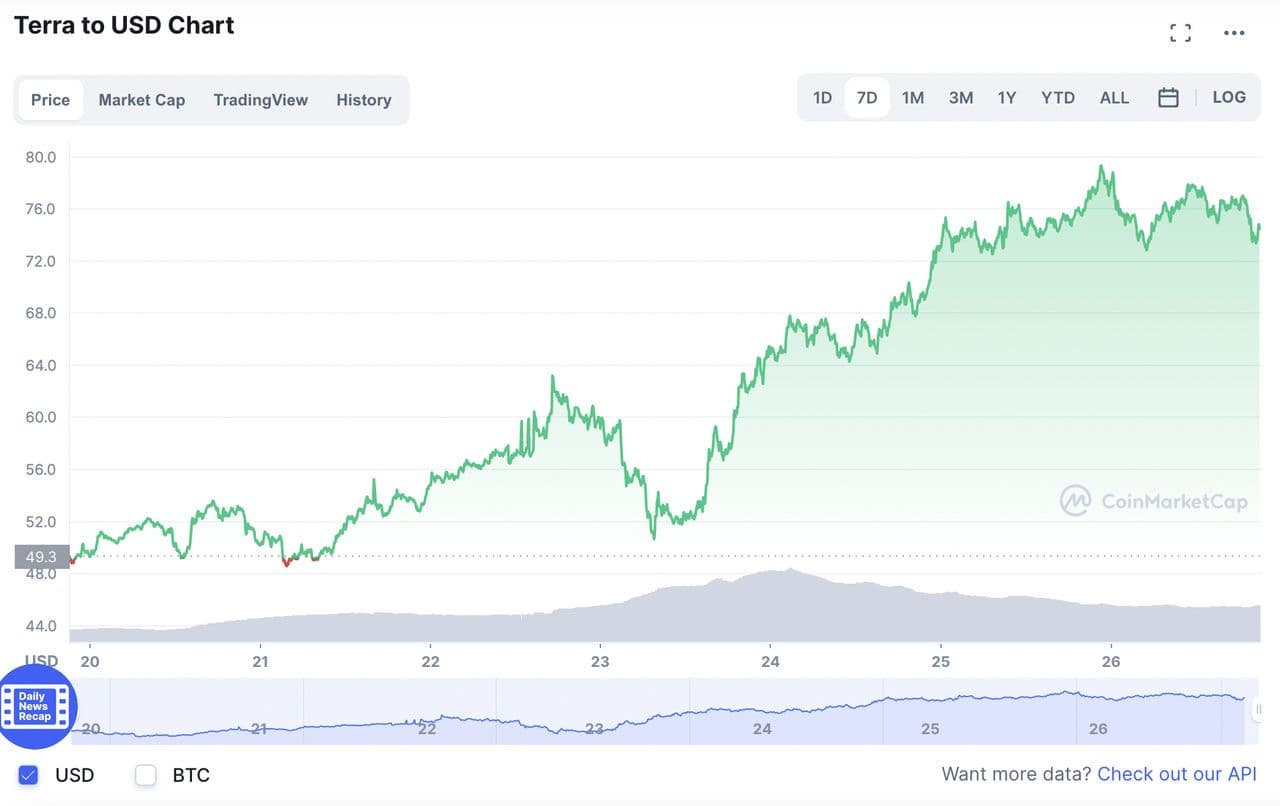Viewport: 1280px width, 806px height.
Task: Toggle LOG scale on the chart
Action: tap(1229, 98)
